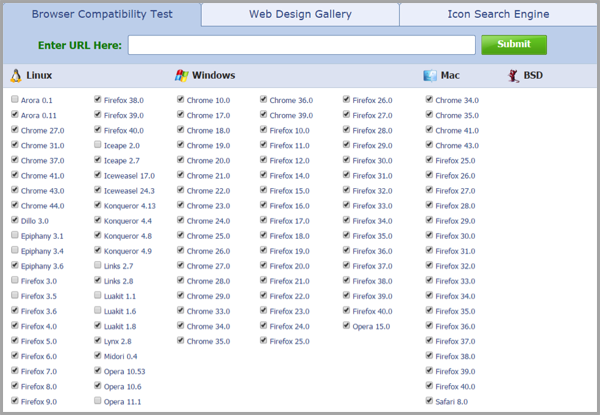The height and width of the screenshot is (415, 600).
Task: Uncheck Opera 10.53
Action: [x=98, y=370]
